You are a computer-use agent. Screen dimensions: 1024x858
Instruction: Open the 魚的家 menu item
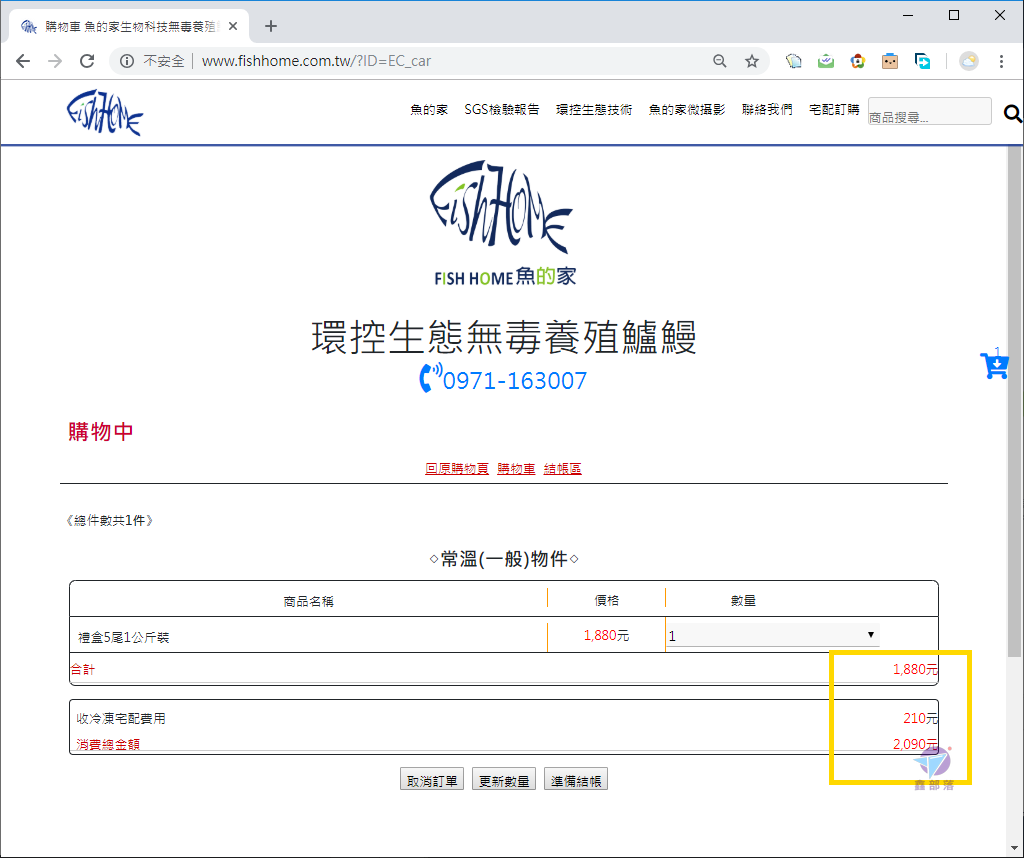click(429, 110)
